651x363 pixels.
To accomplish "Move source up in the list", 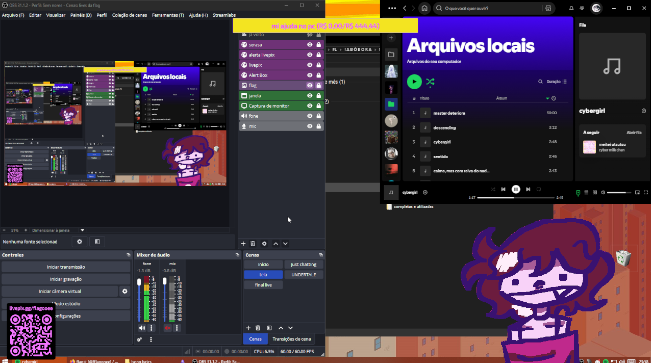I will coord(276,244).
